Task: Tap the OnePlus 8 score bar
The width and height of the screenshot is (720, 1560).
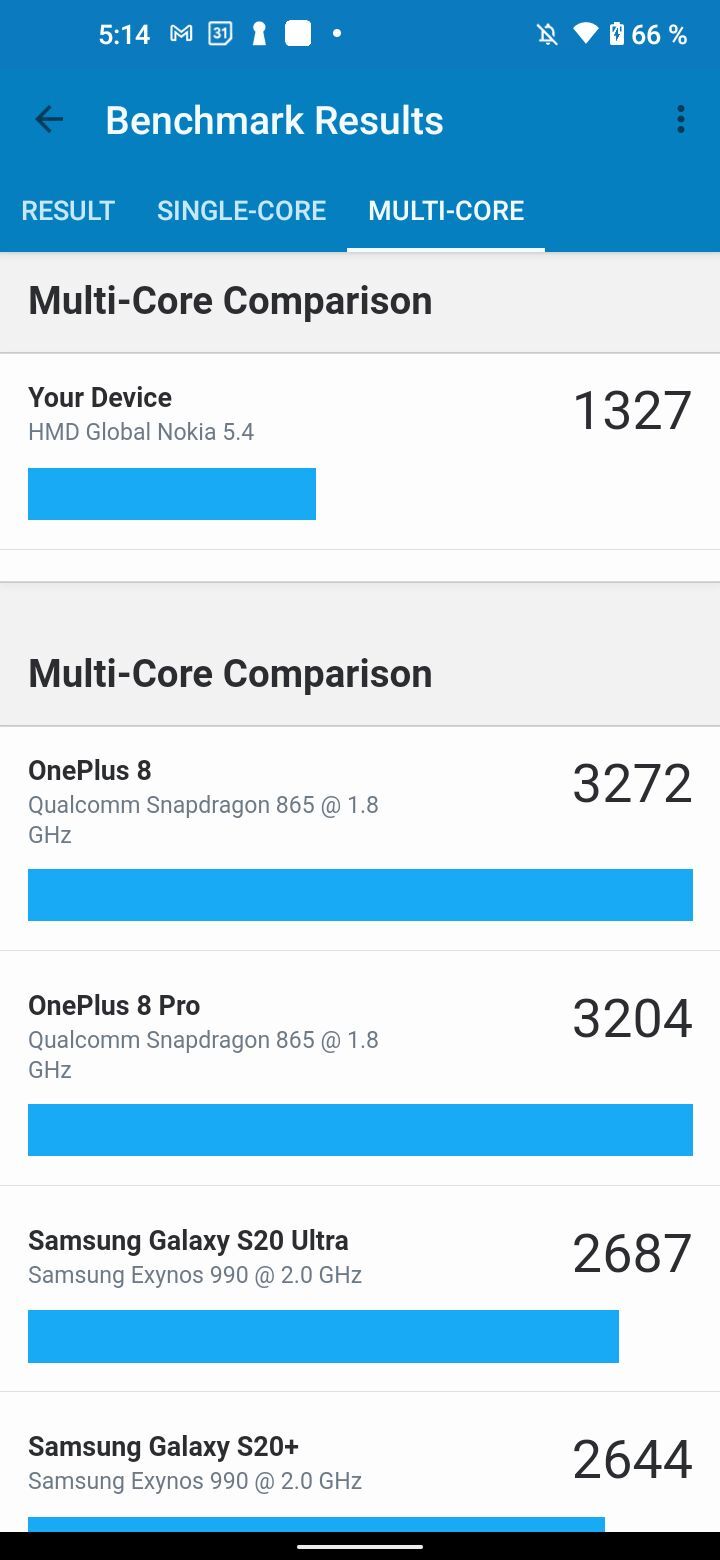Action: 360,895
